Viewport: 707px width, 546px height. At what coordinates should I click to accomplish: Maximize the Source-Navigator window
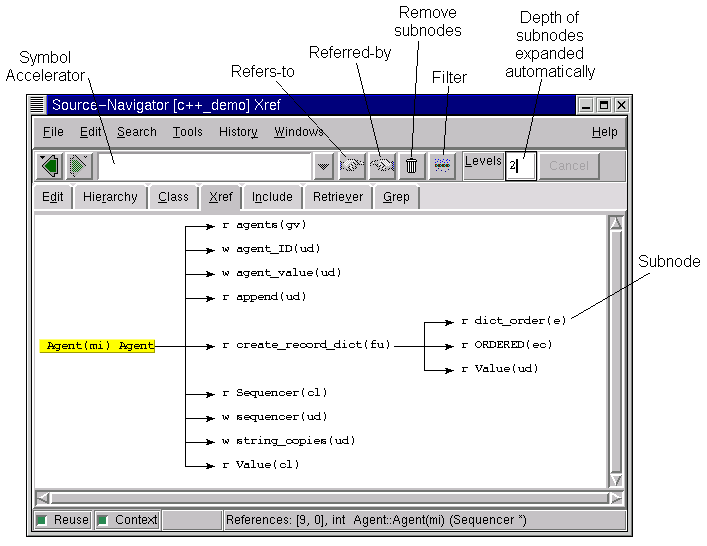603,106
